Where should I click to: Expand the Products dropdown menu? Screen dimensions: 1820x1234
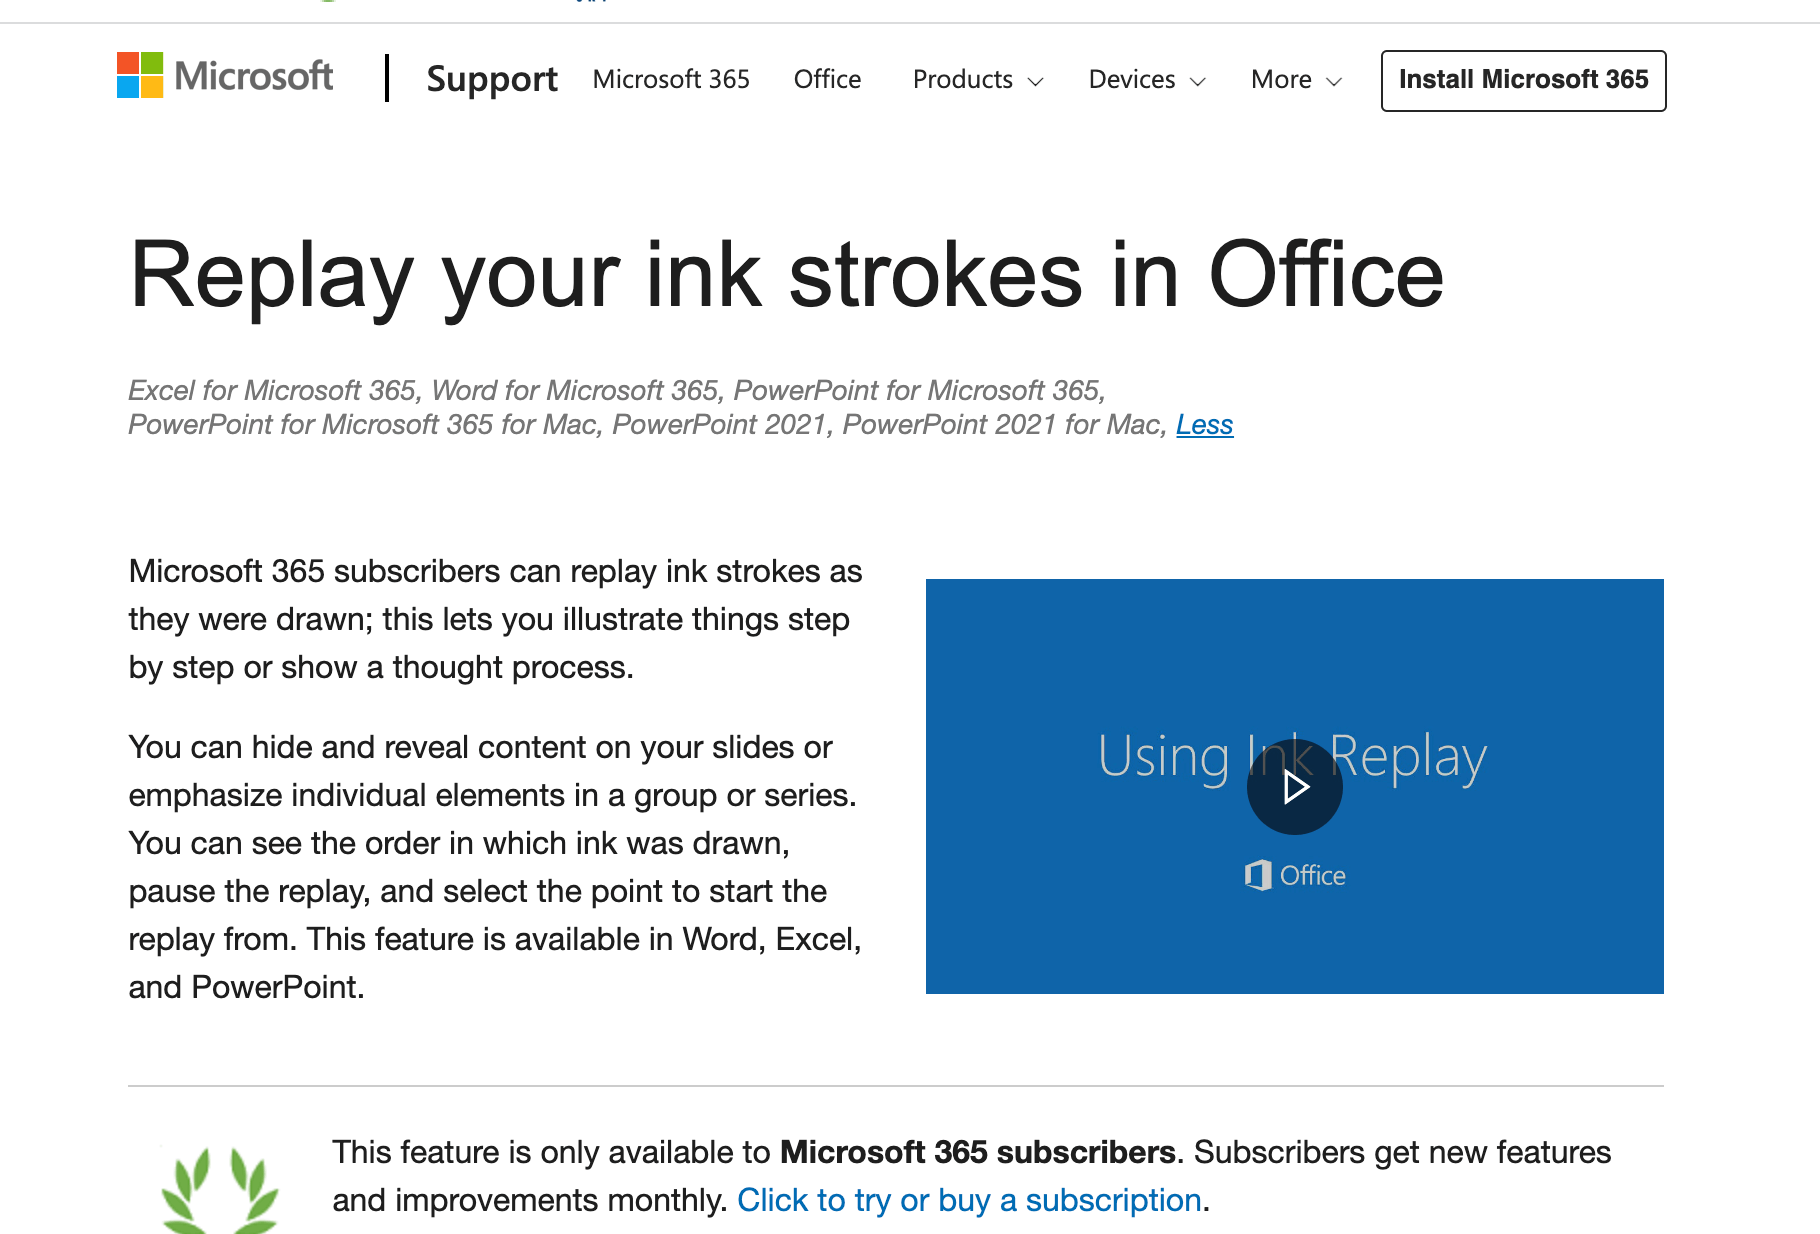978,79
